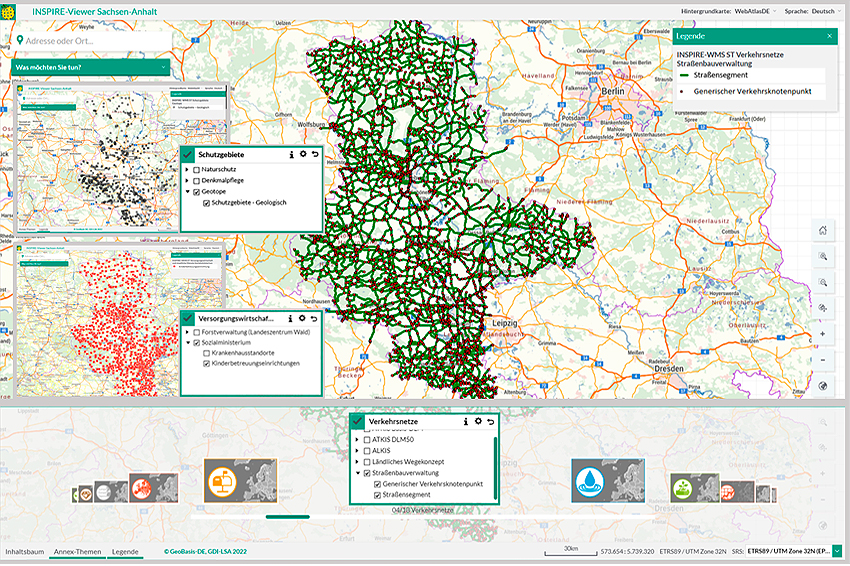Open settings gear in Schutzgebiete panel

(302, 155)
